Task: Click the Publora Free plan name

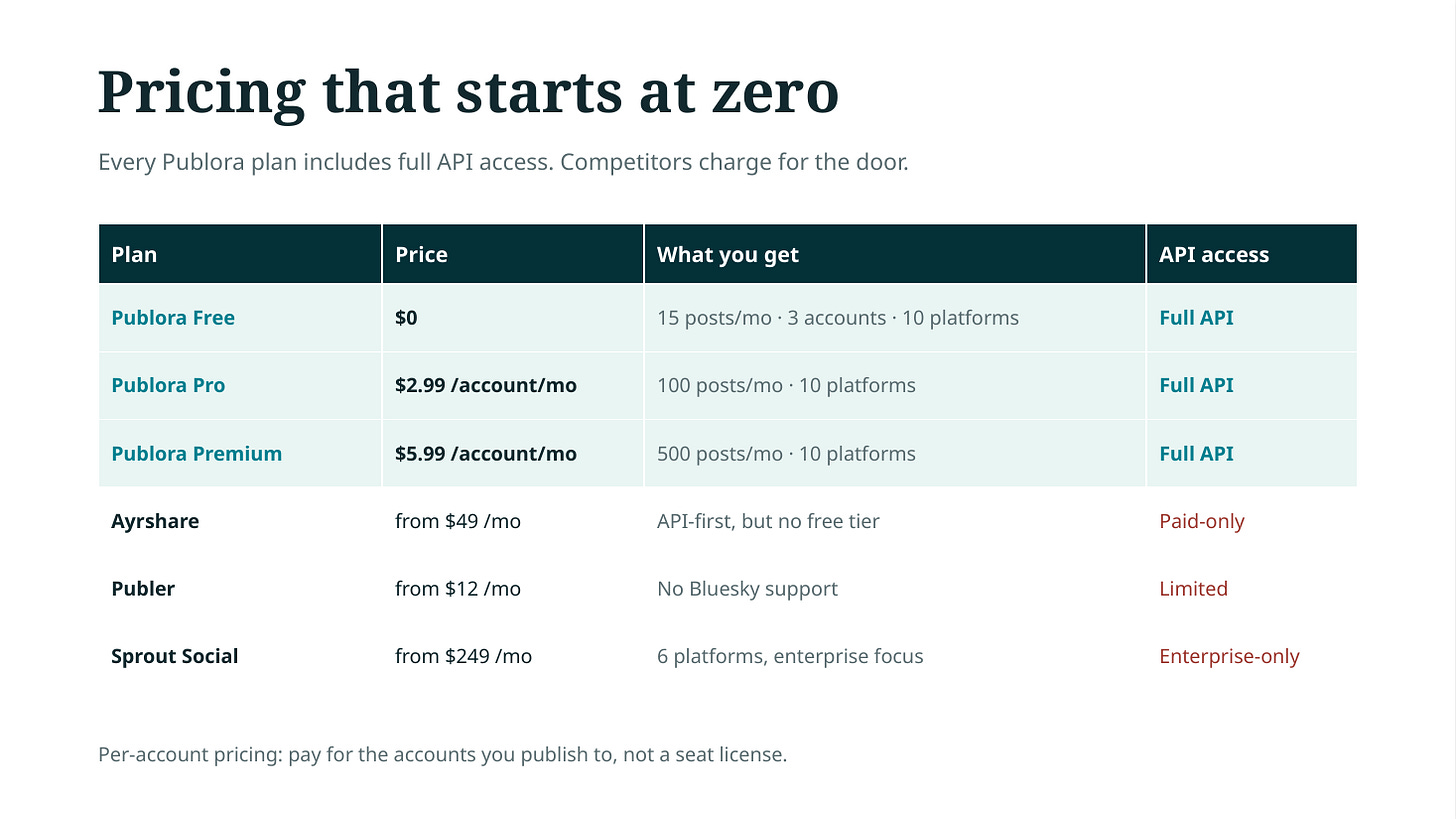Action: coord(173,318)
